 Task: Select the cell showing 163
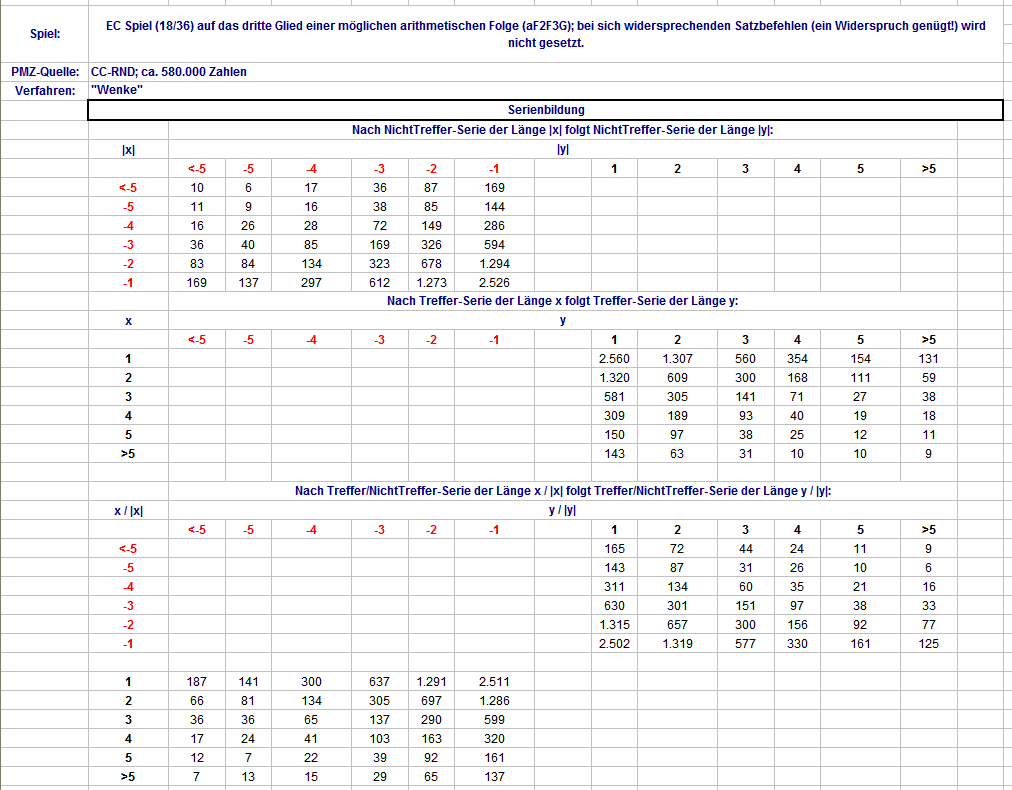click(431, 739)
